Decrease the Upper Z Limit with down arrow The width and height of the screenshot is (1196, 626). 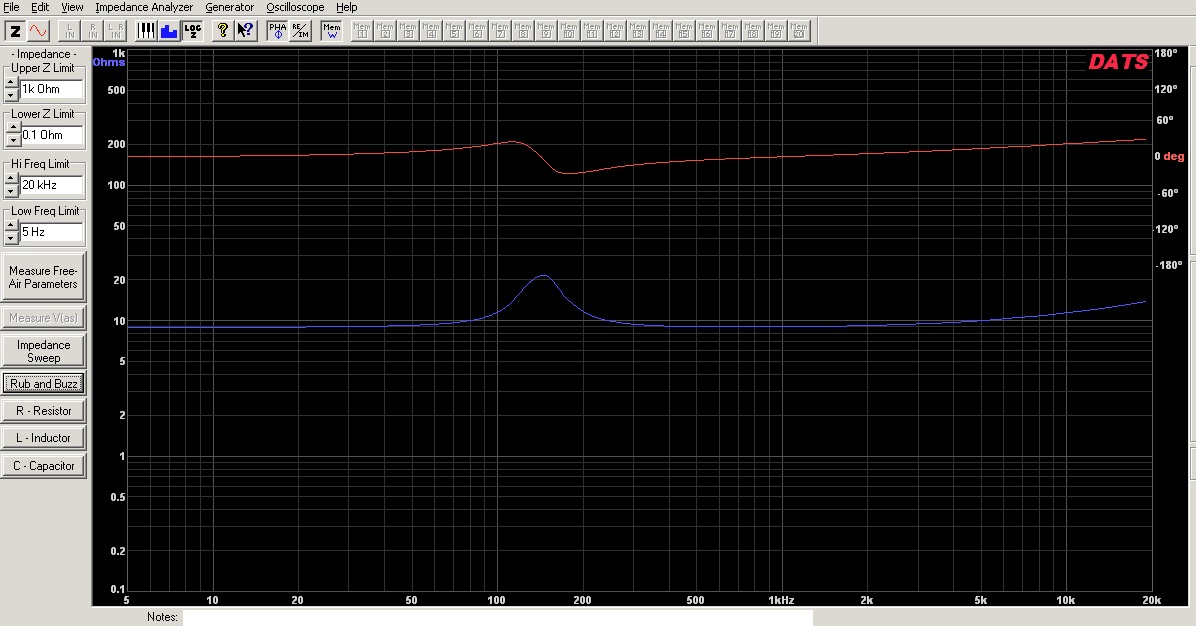coord(11,95)
